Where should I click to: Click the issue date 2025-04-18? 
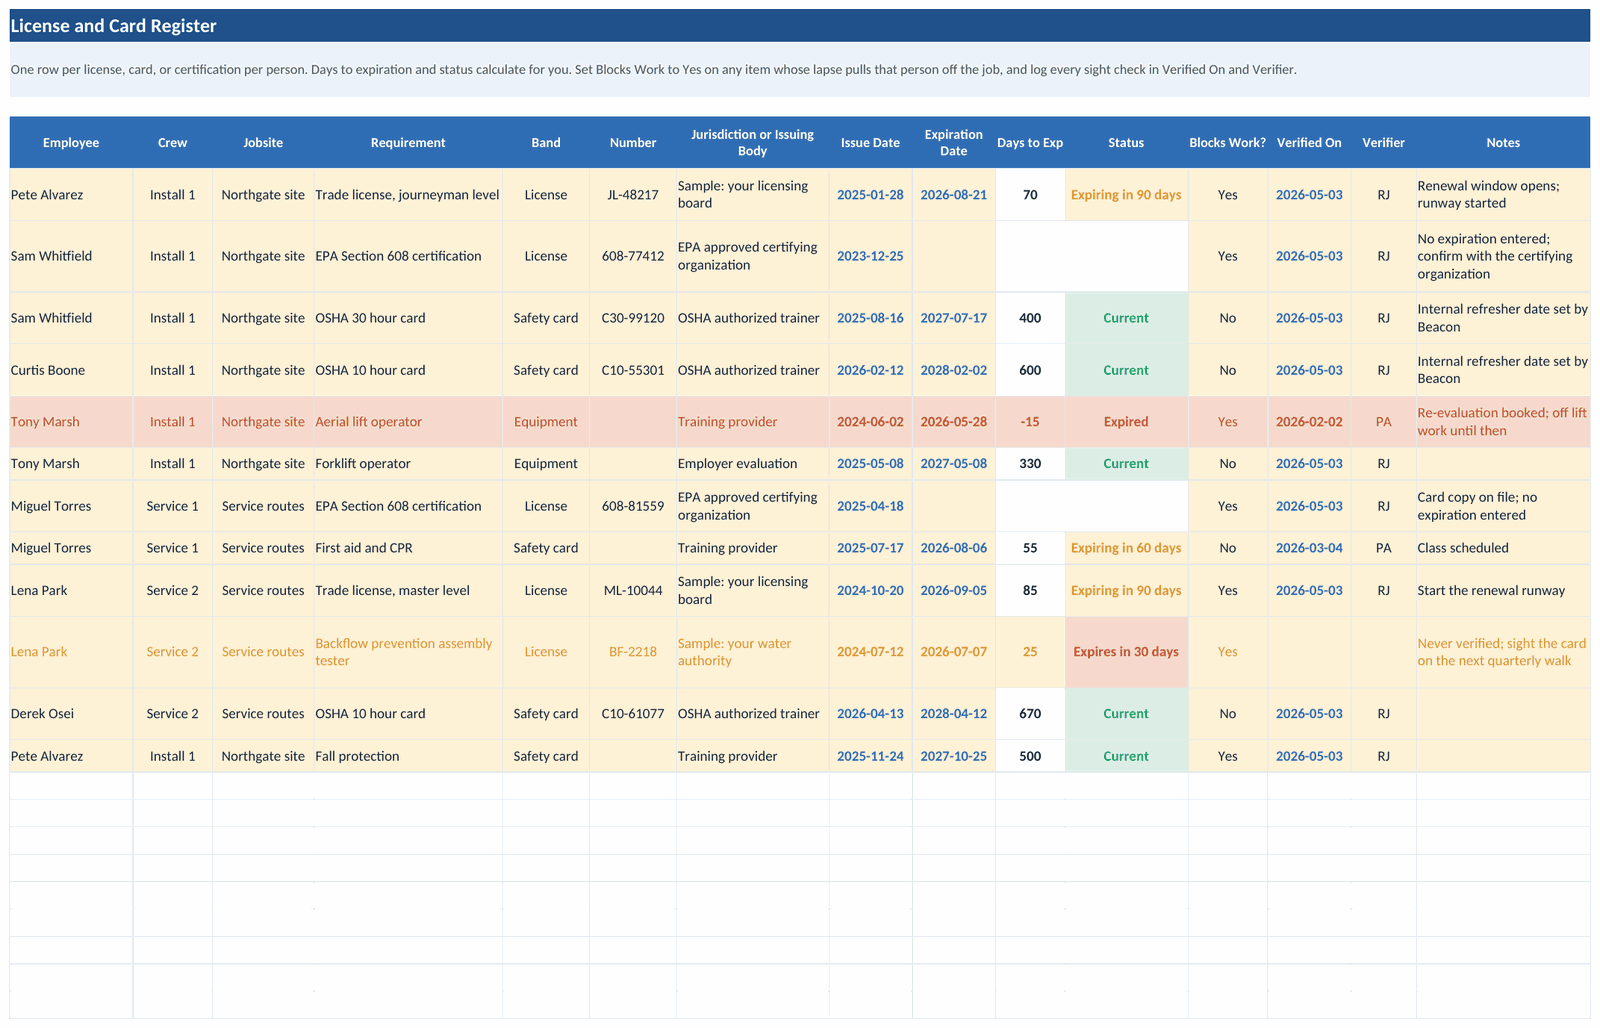tap(870, 506)
